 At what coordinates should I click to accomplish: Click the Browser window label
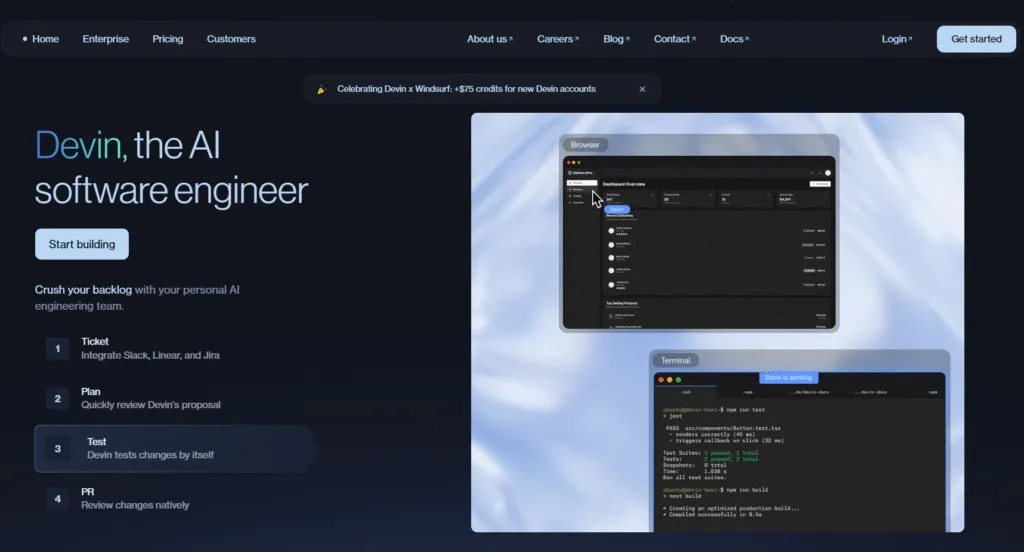tap(584, 145)
